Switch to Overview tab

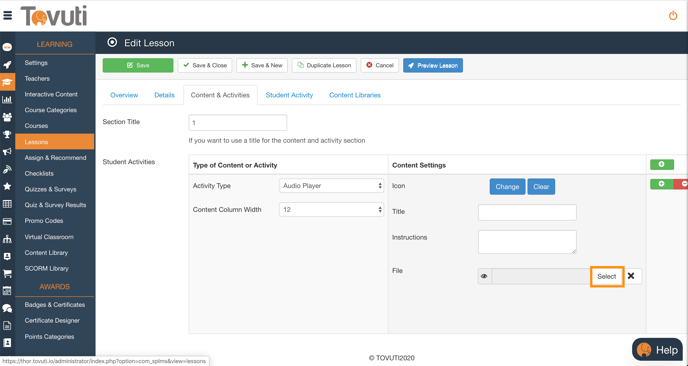coord(124,95)
